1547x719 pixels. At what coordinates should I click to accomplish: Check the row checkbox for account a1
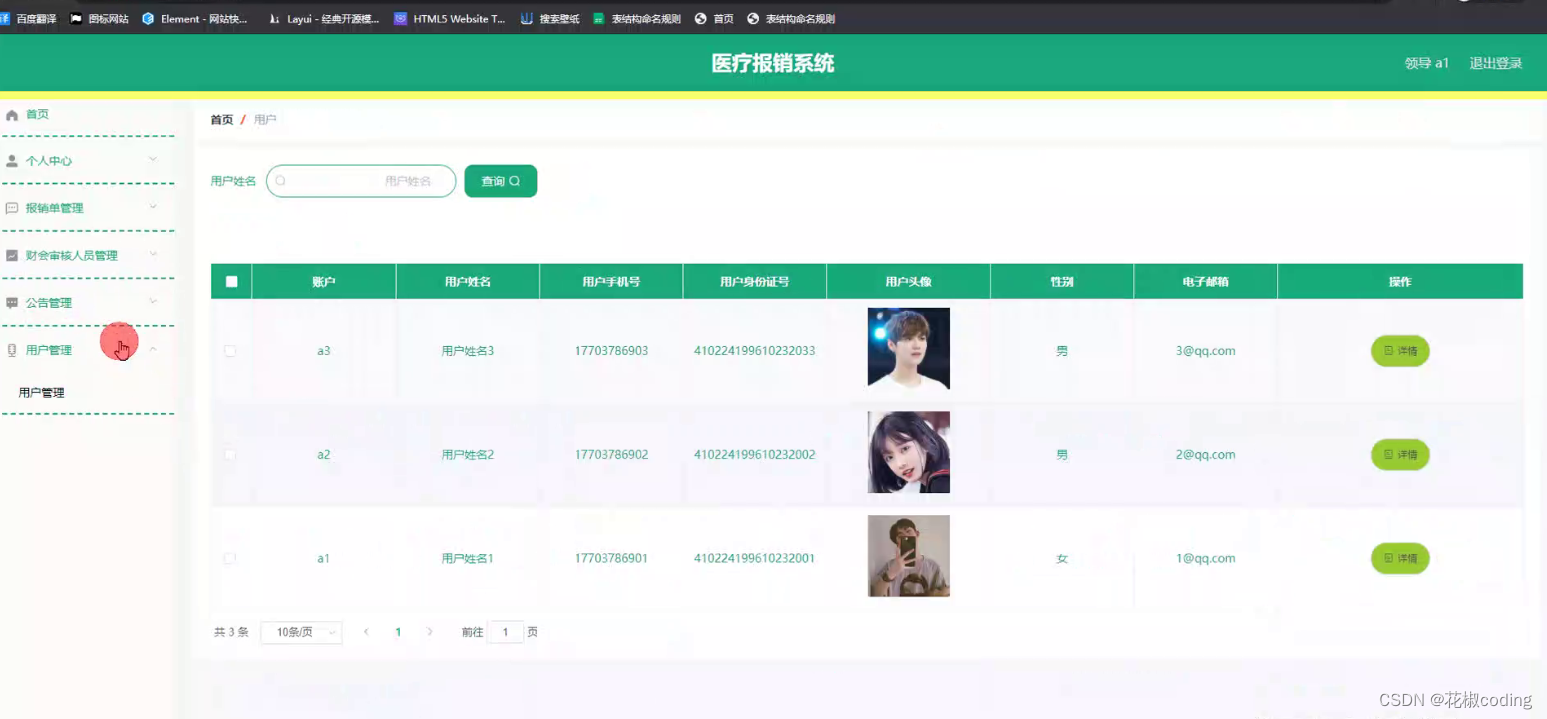tap(230, 558)
